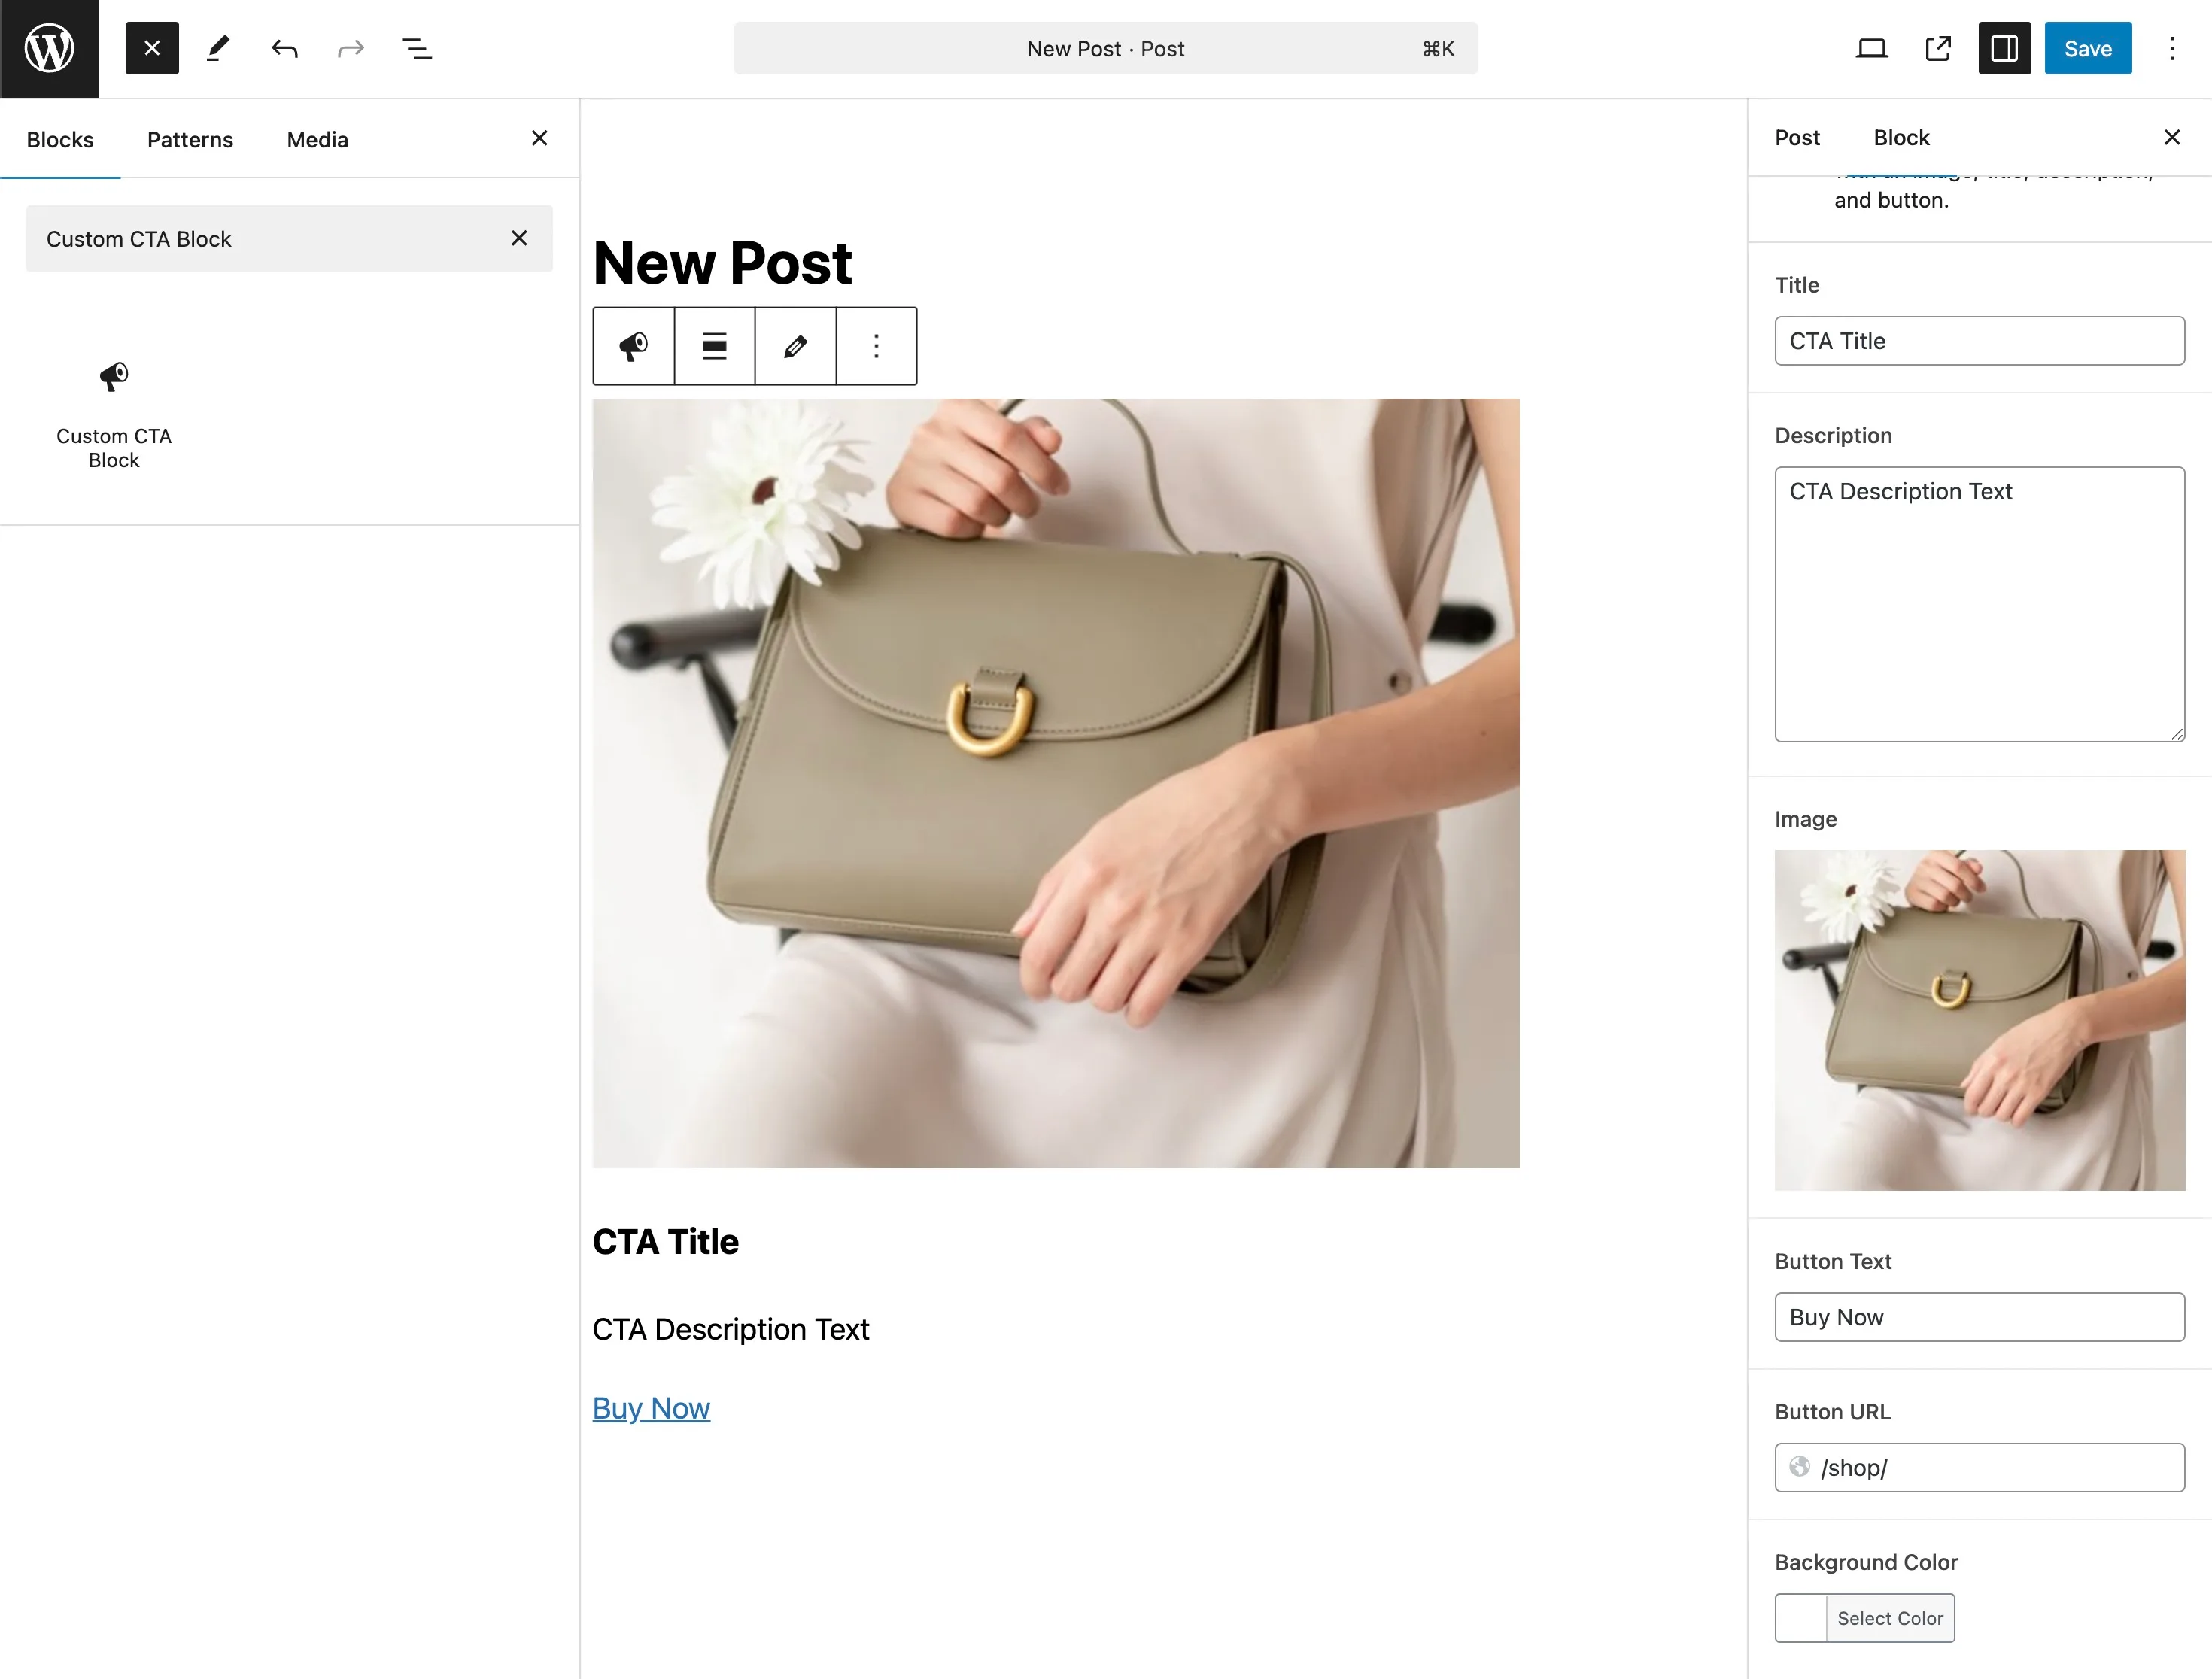
Task: Toggle the block inserter button
Action: (152, 48)
